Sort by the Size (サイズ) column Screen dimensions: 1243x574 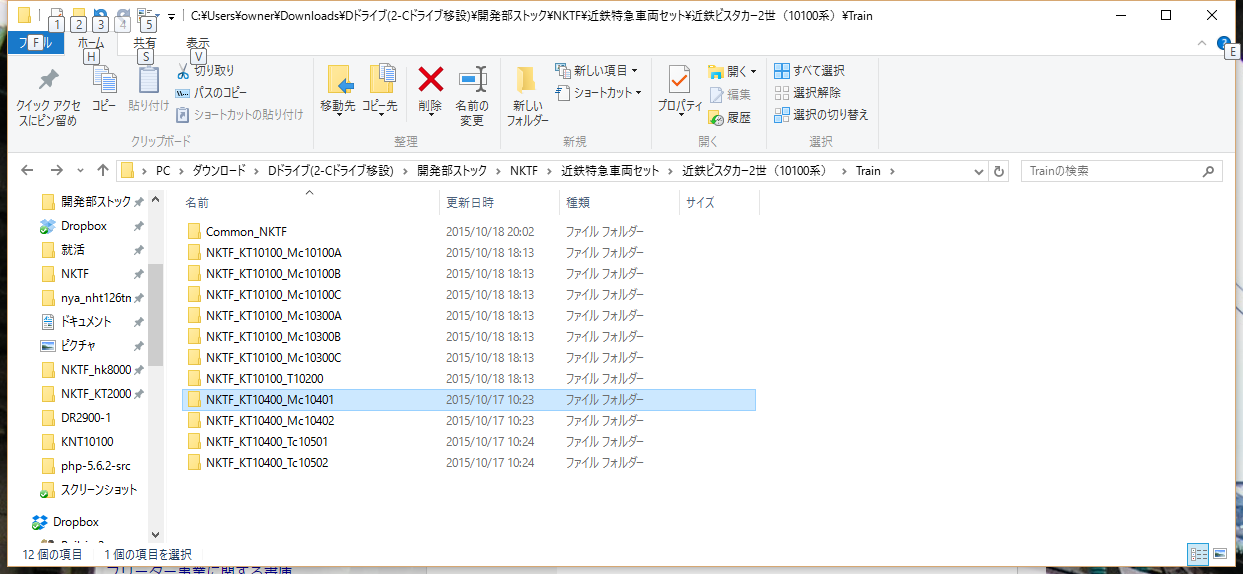pyautogui.click(x=720, y=202)
